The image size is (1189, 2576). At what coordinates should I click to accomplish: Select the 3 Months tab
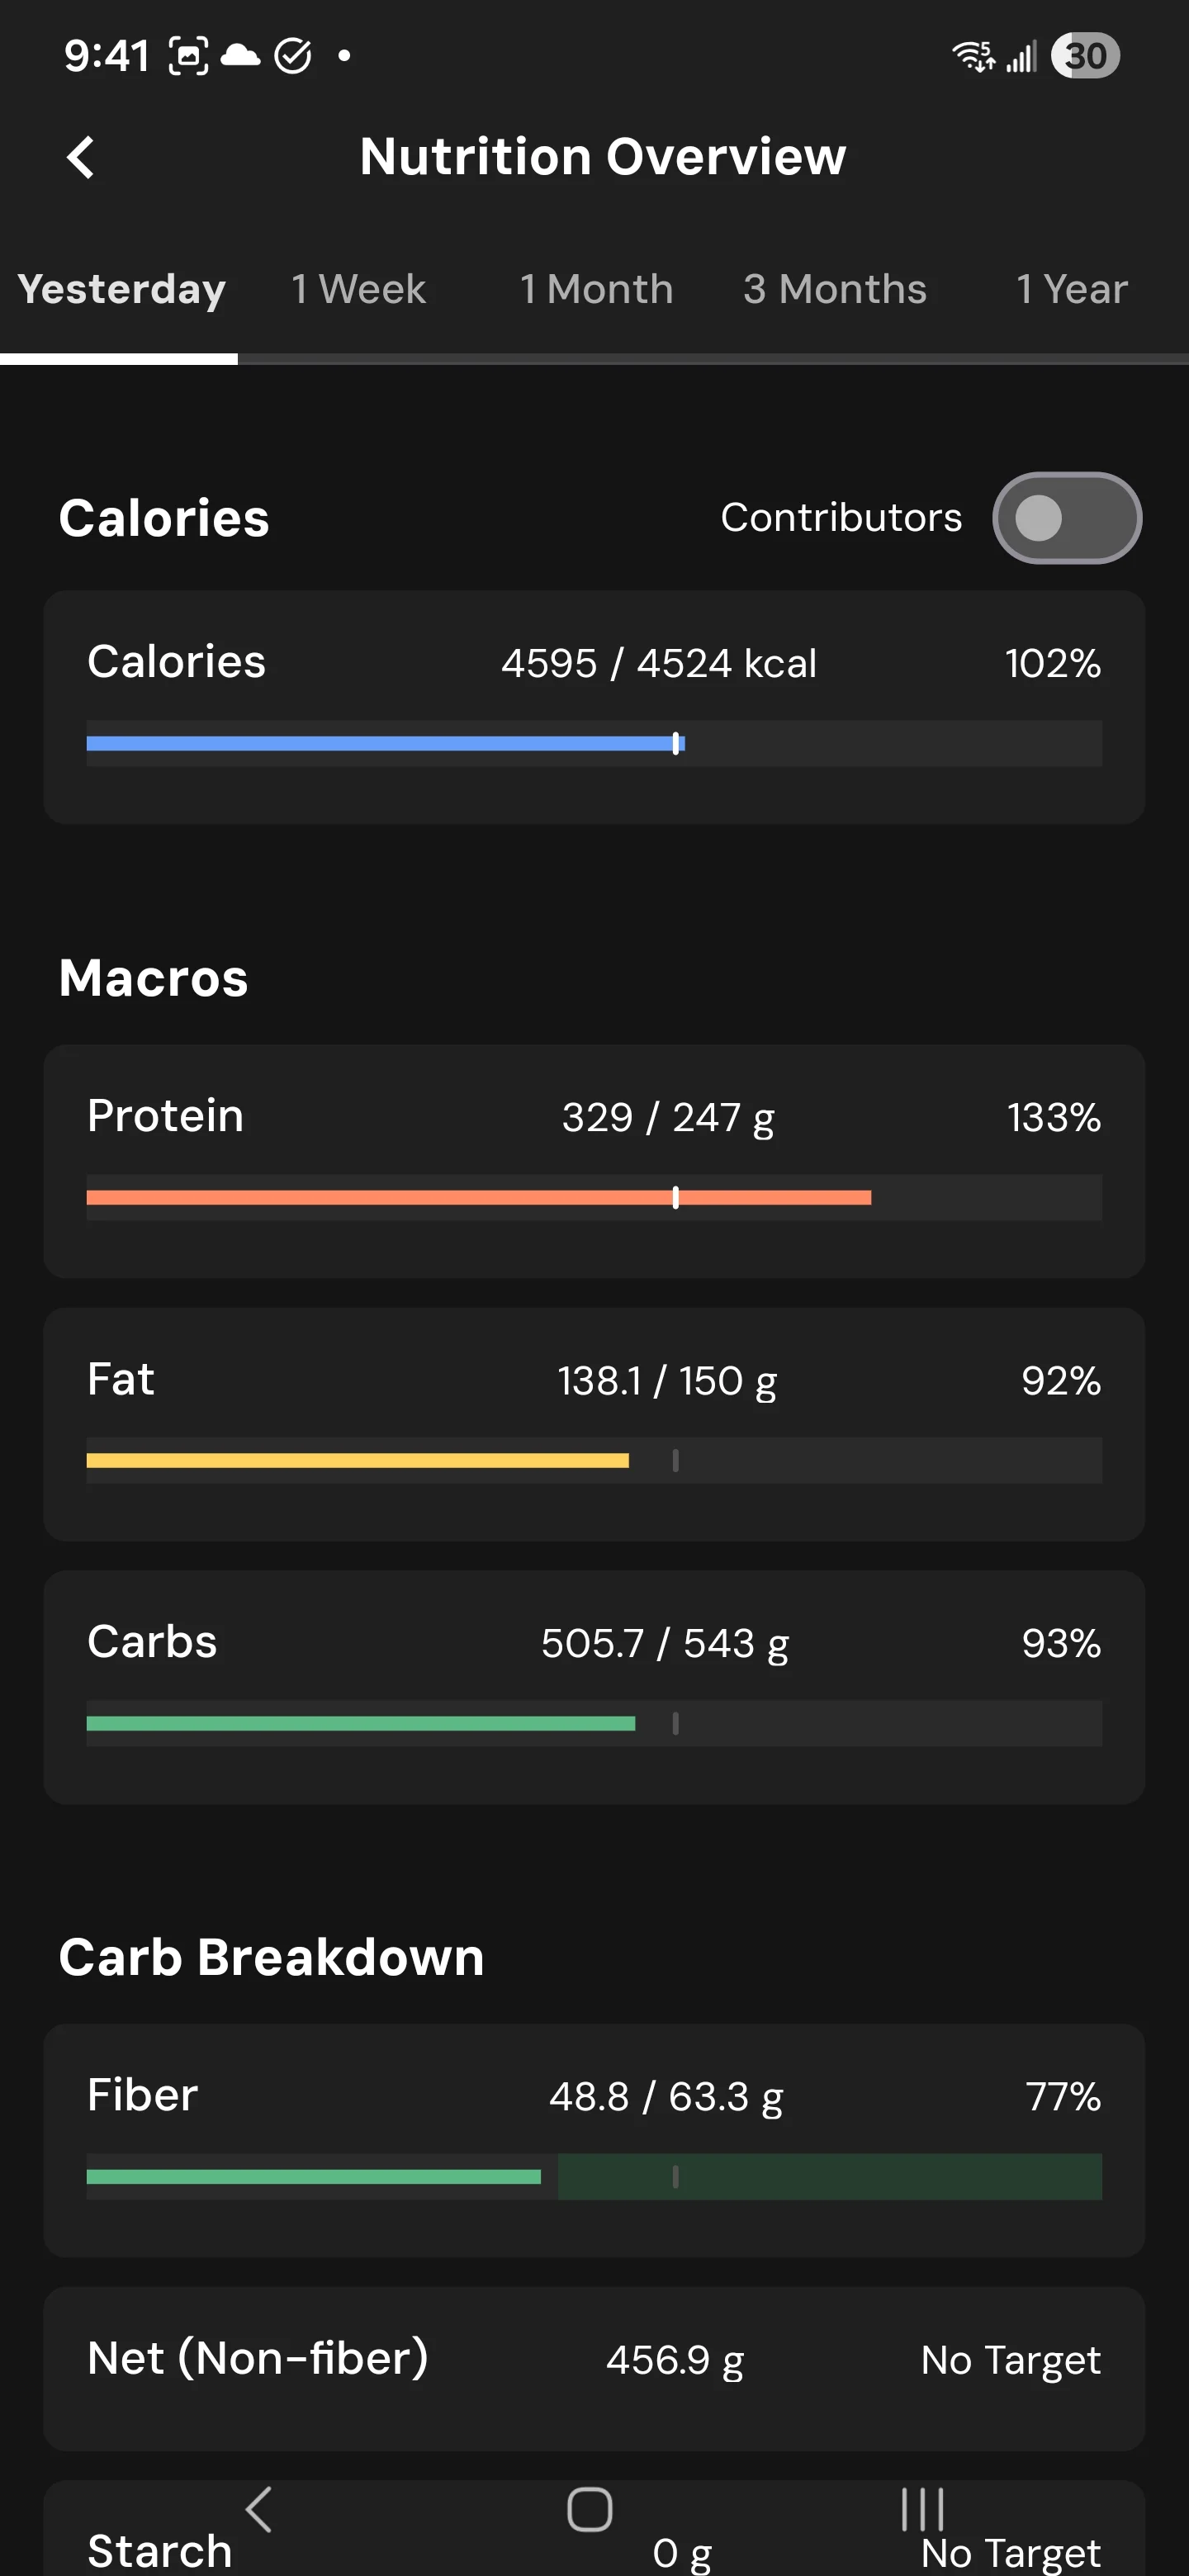point(834,289)
